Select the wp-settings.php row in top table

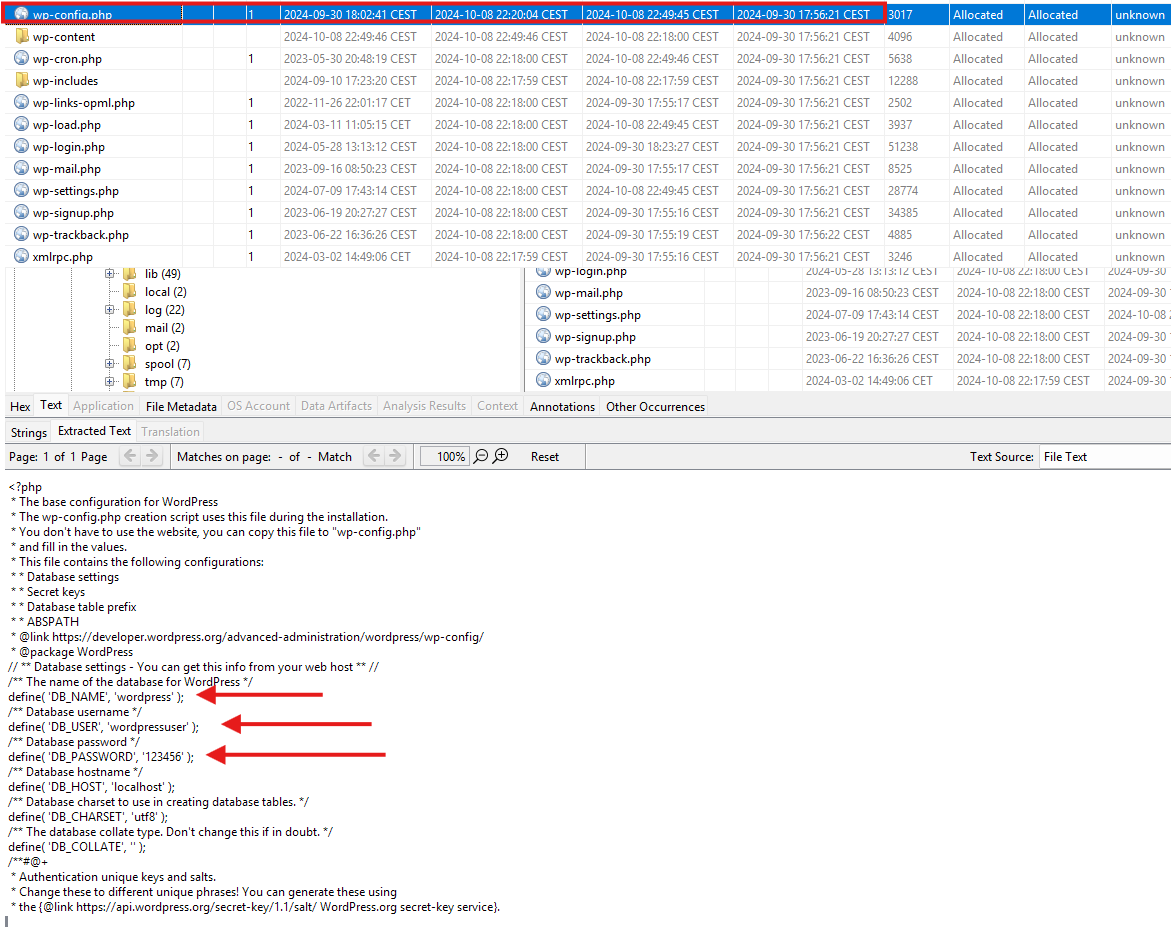coord(75,191)
